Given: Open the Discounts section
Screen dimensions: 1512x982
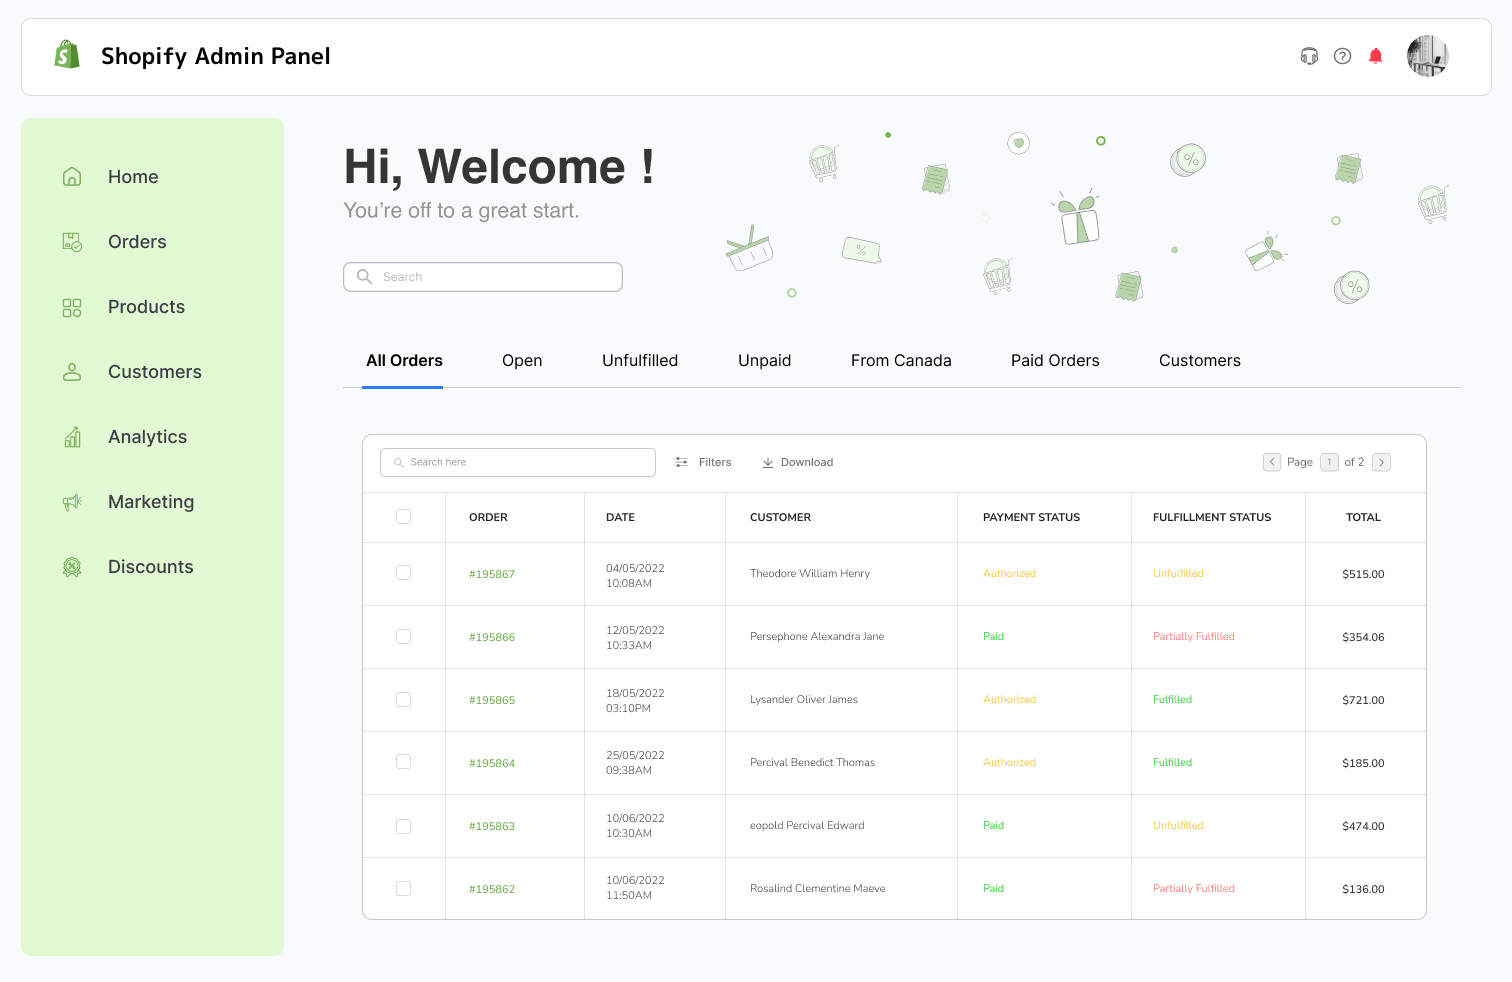Looking at the screenshot, I should tap(150, 566).
